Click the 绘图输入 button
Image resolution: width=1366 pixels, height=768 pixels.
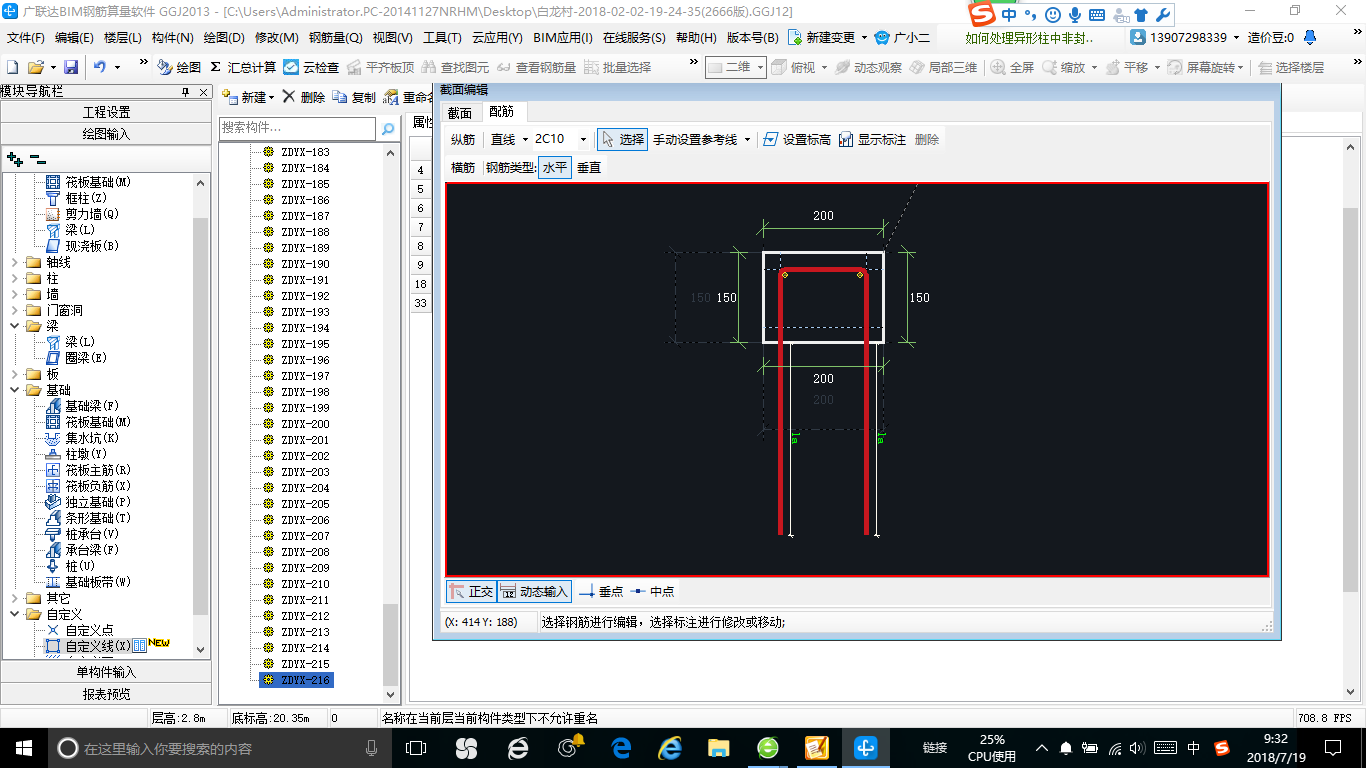tap(107, 133)
